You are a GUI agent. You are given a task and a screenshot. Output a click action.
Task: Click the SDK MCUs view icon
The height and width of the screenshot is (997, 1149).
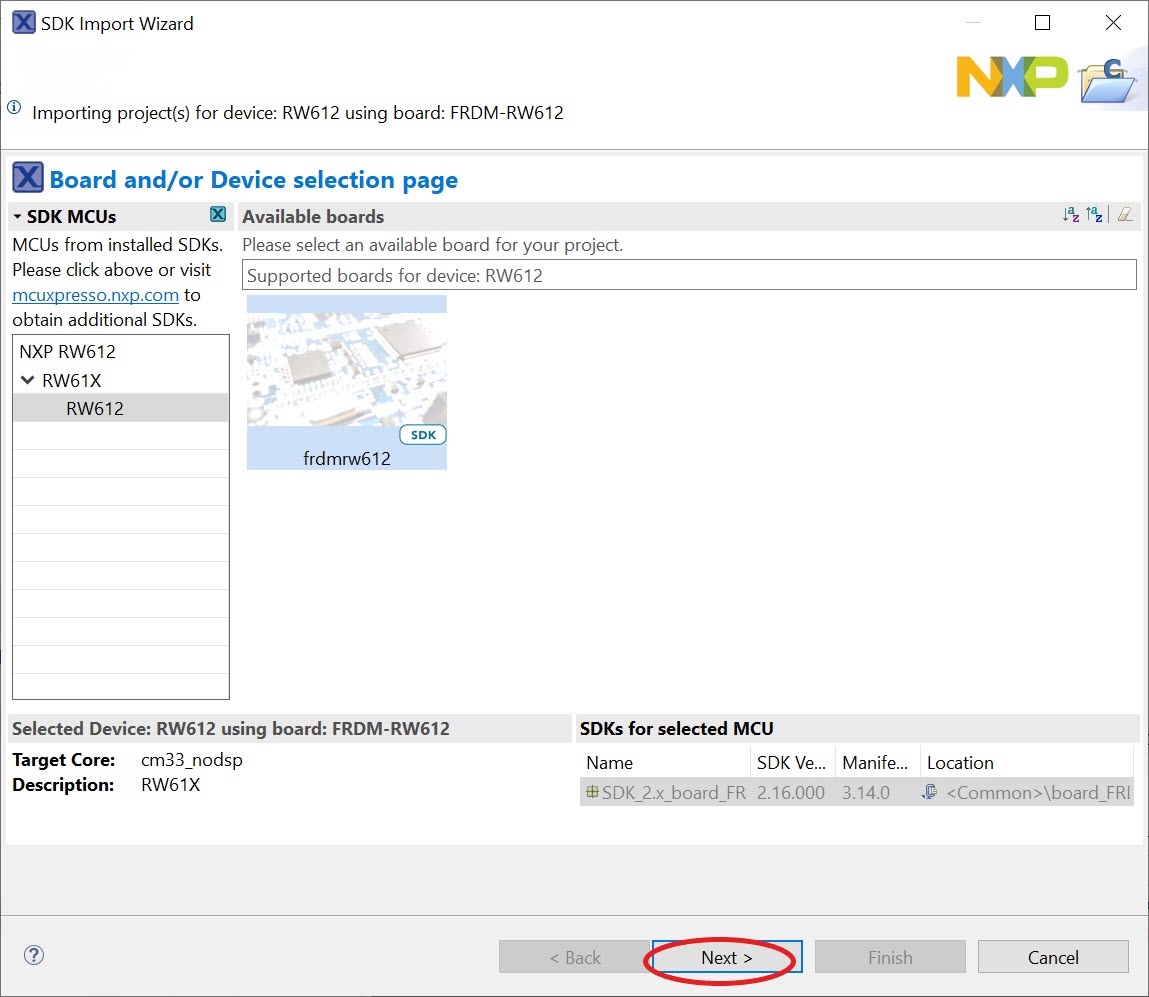click(218, 215)
